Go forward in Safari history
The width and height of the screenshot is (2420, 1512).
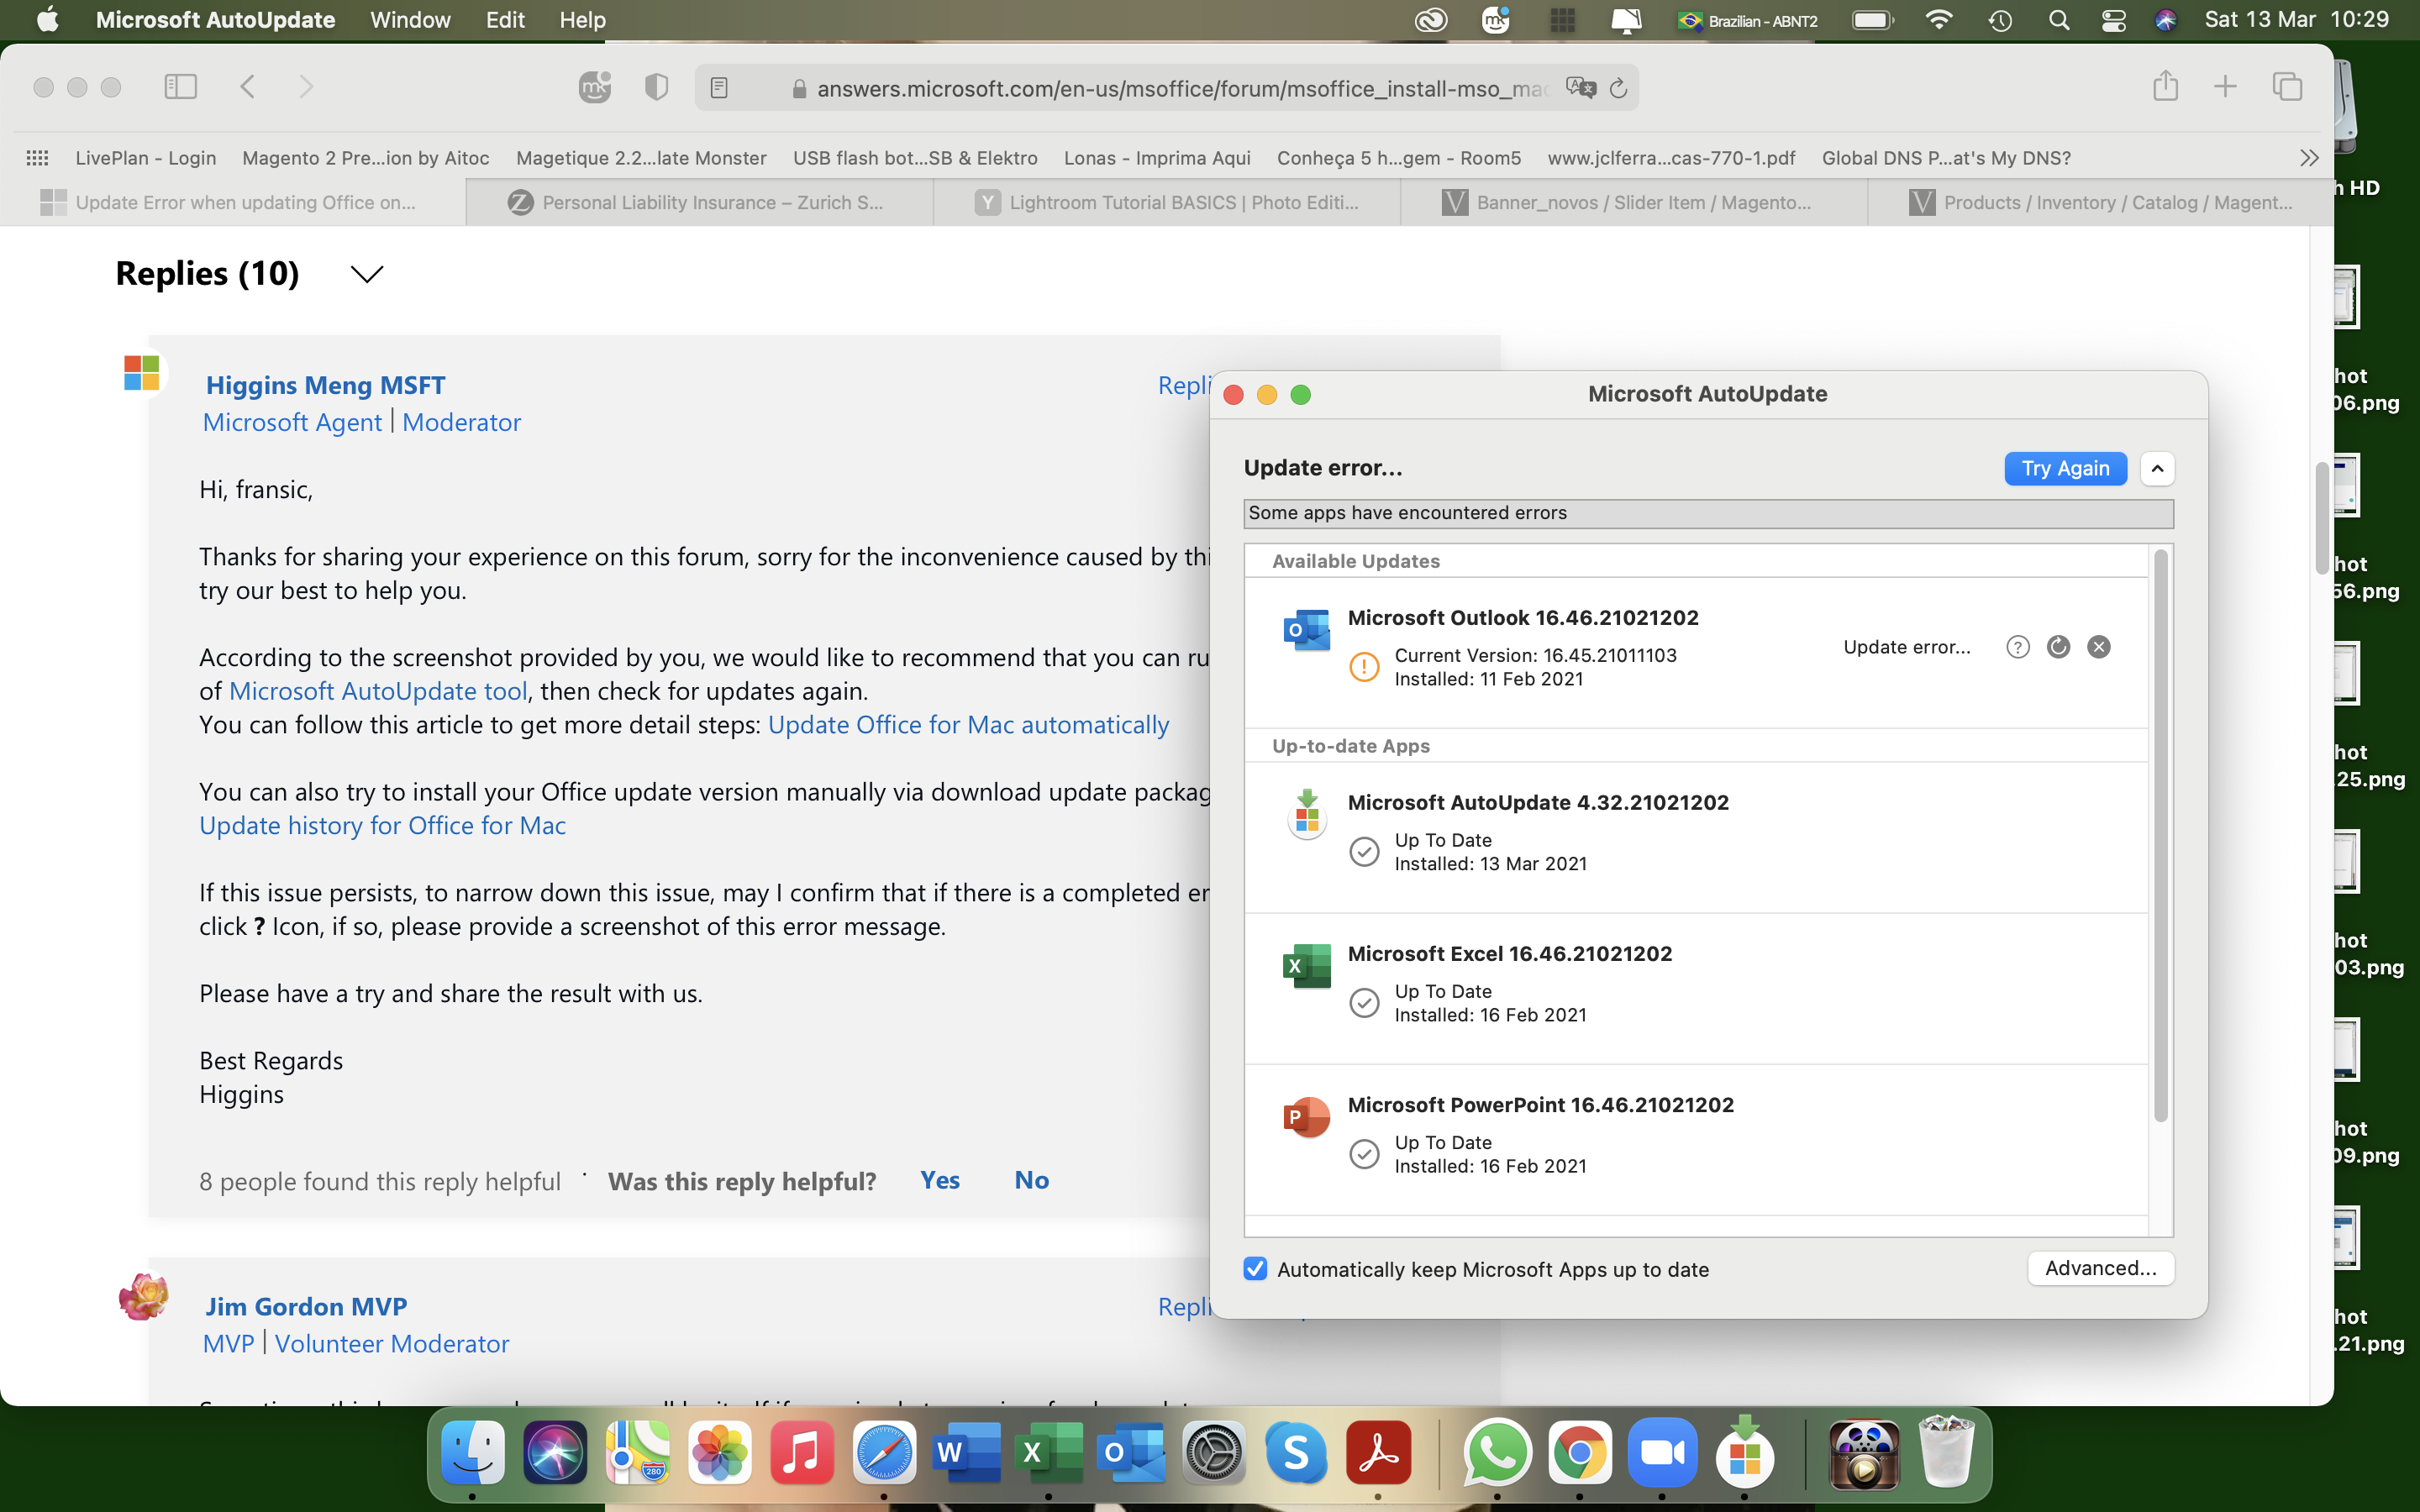coord(306,87)
